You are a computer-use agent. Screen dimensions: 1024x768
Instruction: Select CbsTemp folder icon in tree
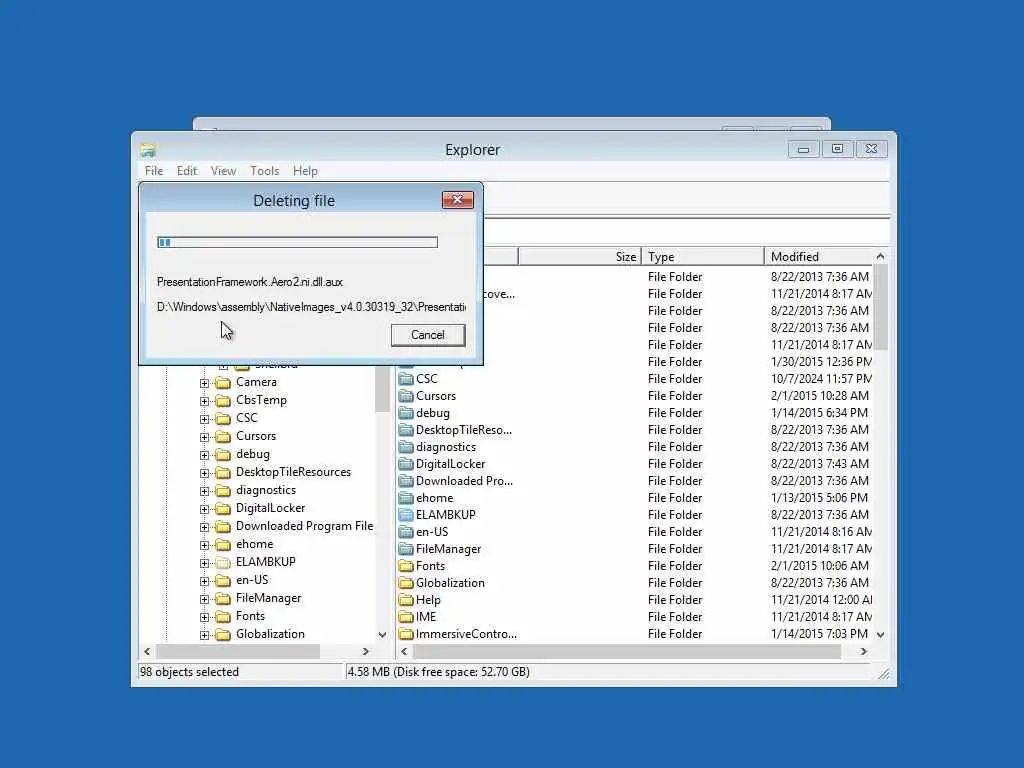click(x=223, y=400)
